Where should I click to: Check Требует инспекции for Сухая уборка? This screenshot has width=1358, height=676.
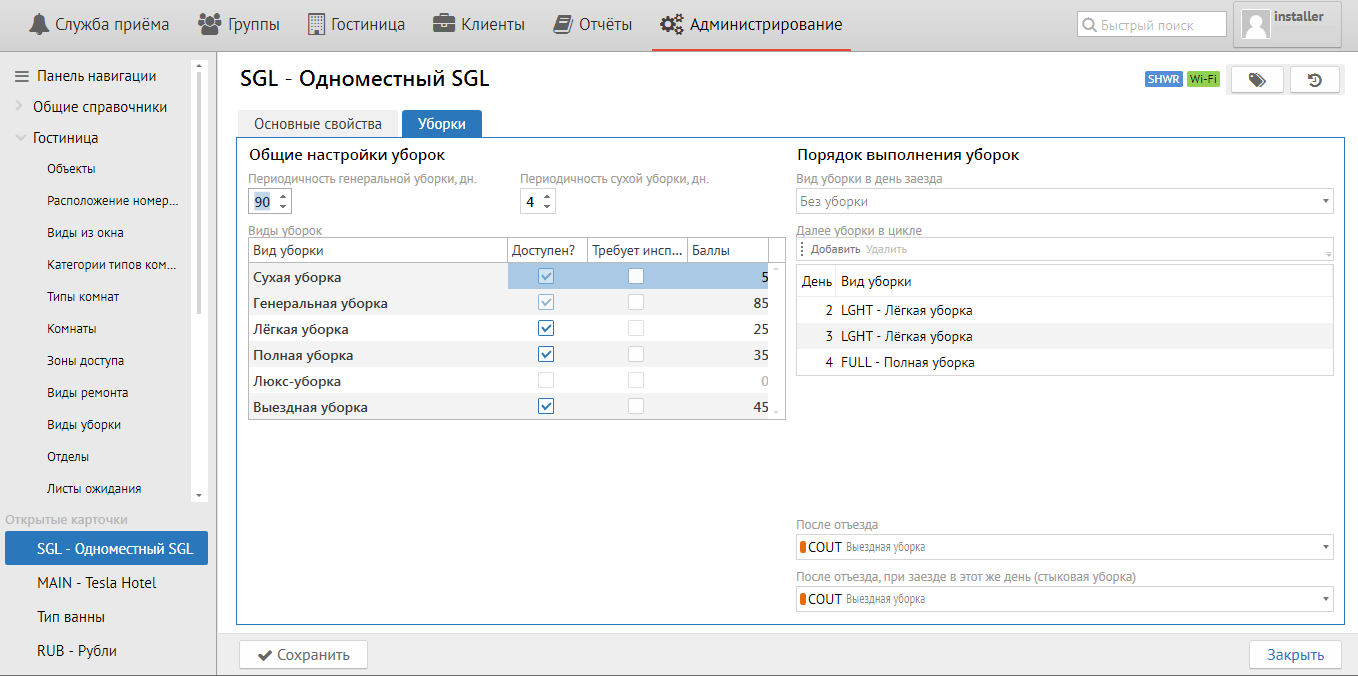point(636,277)
